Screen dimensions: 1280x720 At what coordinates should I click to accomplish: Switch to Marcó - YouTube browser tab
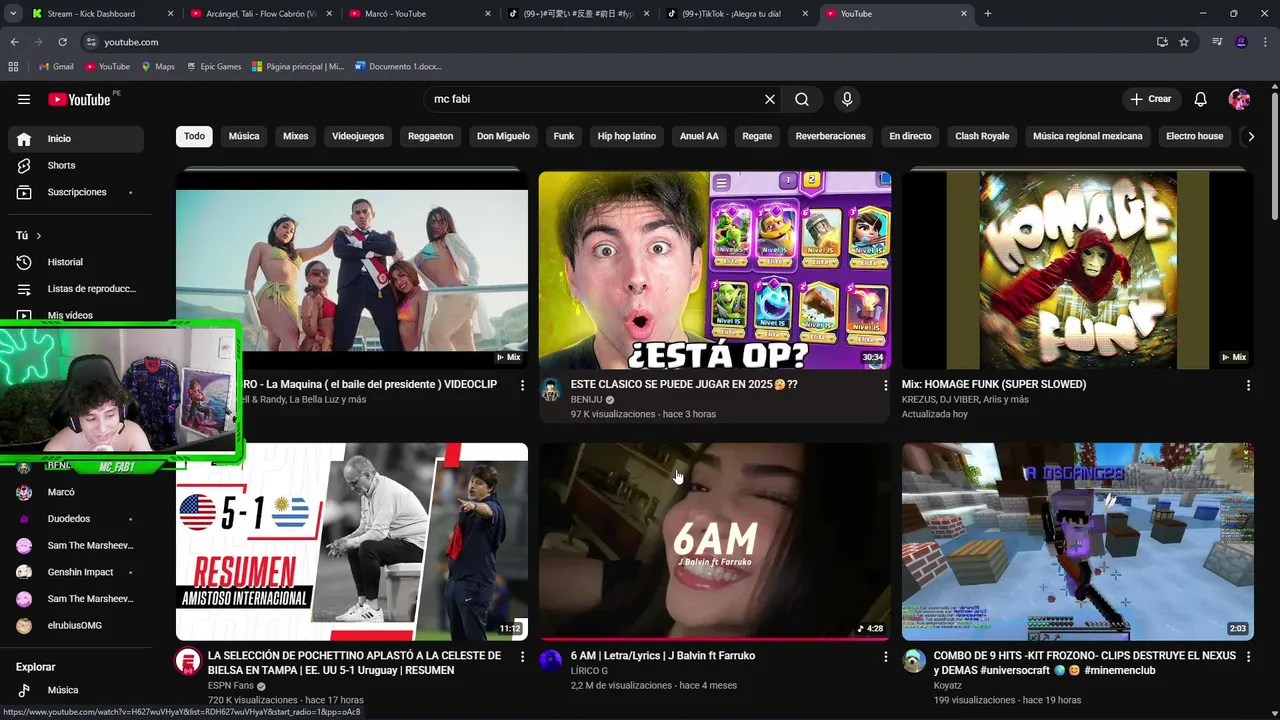tap(419, 14)
